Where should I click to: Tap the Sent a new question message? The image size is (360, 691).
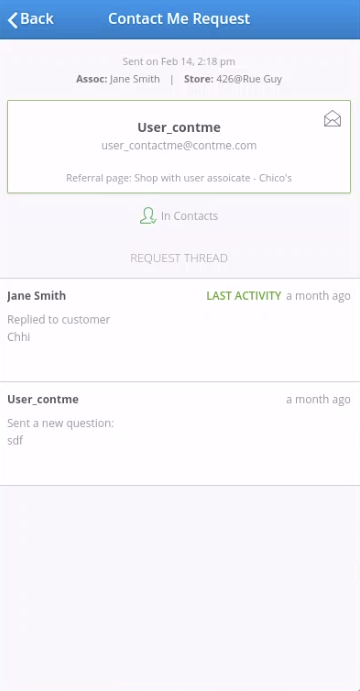[x=60, y=424]
